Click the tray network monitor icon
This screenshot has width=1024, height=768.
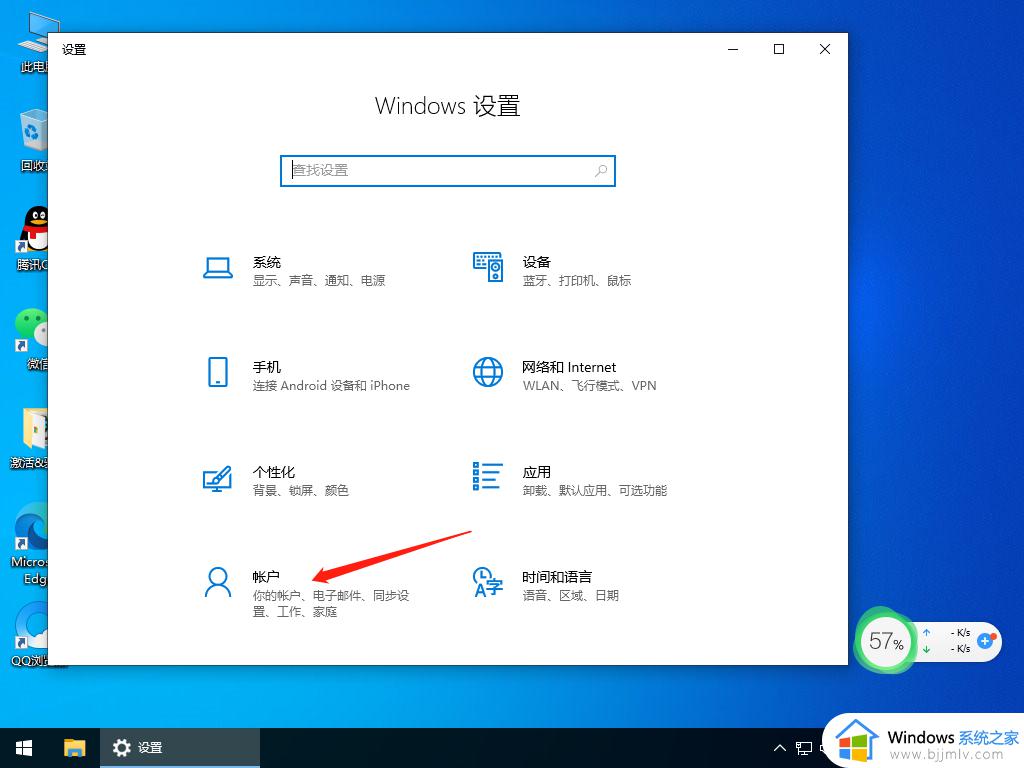tap(804, 748)
